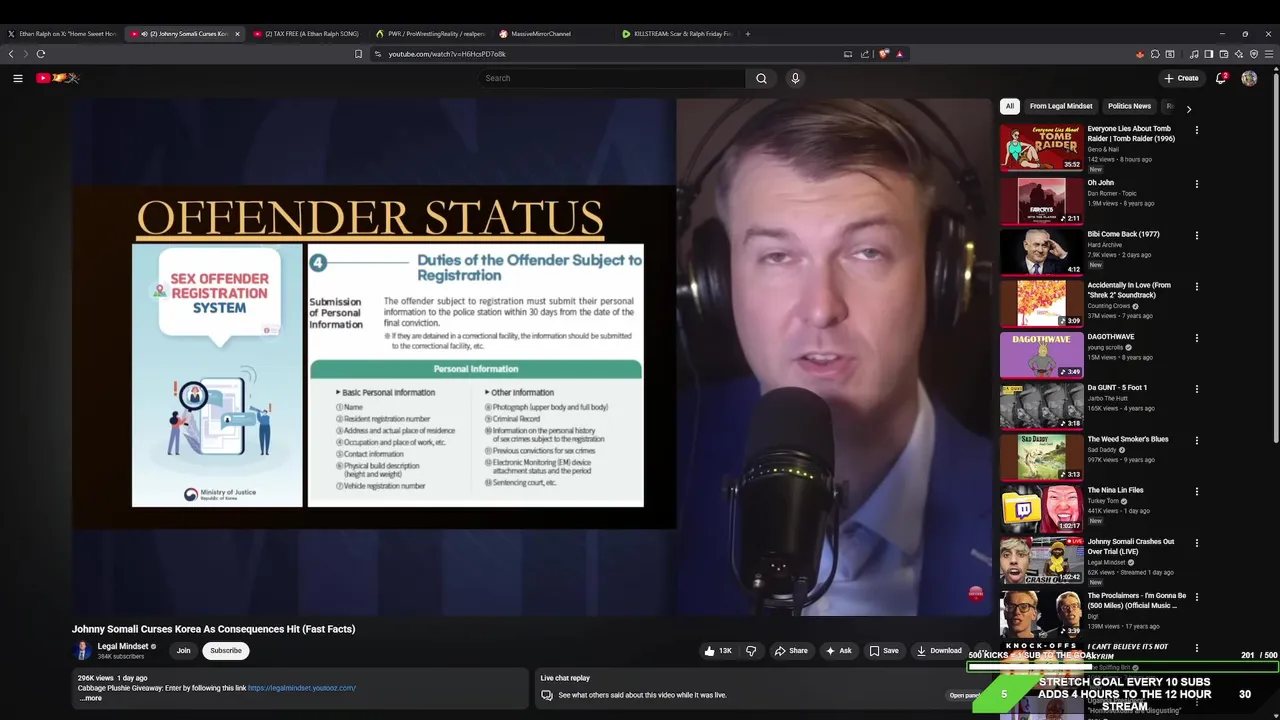1280x720 pixels.
Task: Click the main video player
Action: 532,357
